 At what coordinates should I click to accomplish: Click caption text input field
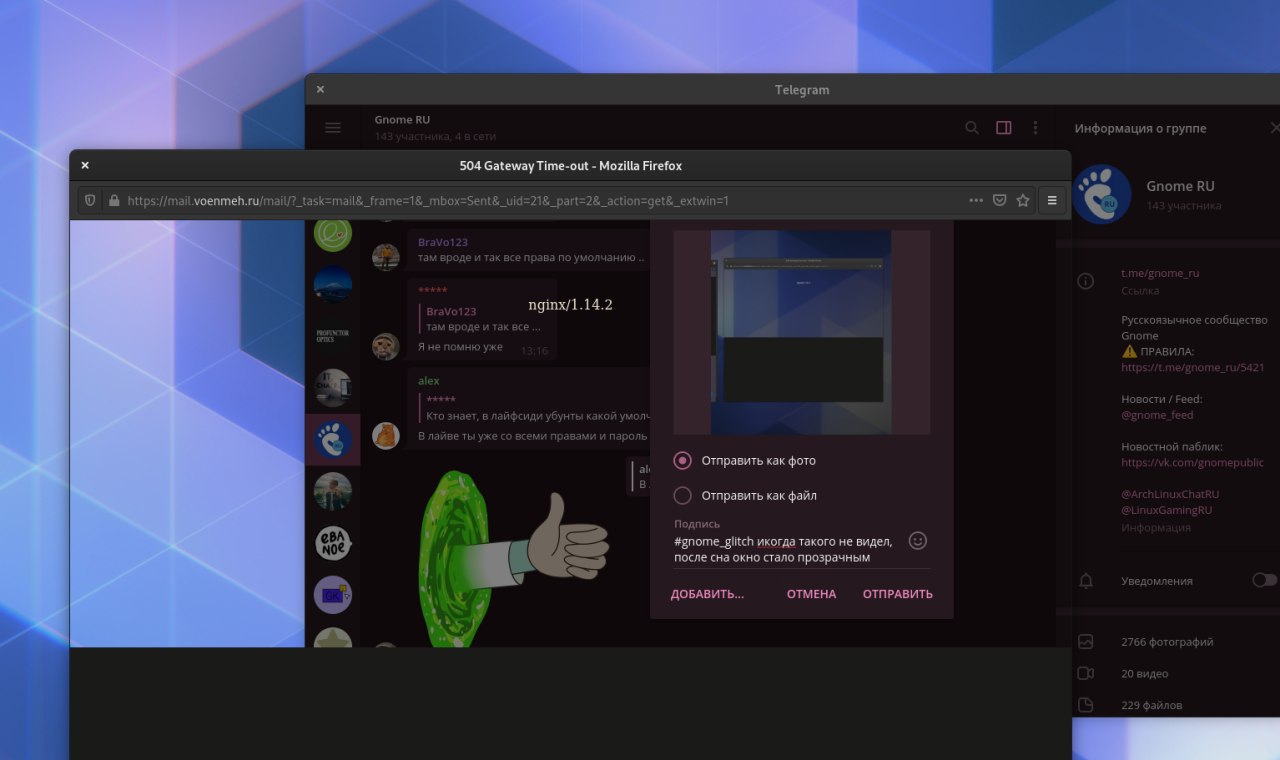click(788, 549)
